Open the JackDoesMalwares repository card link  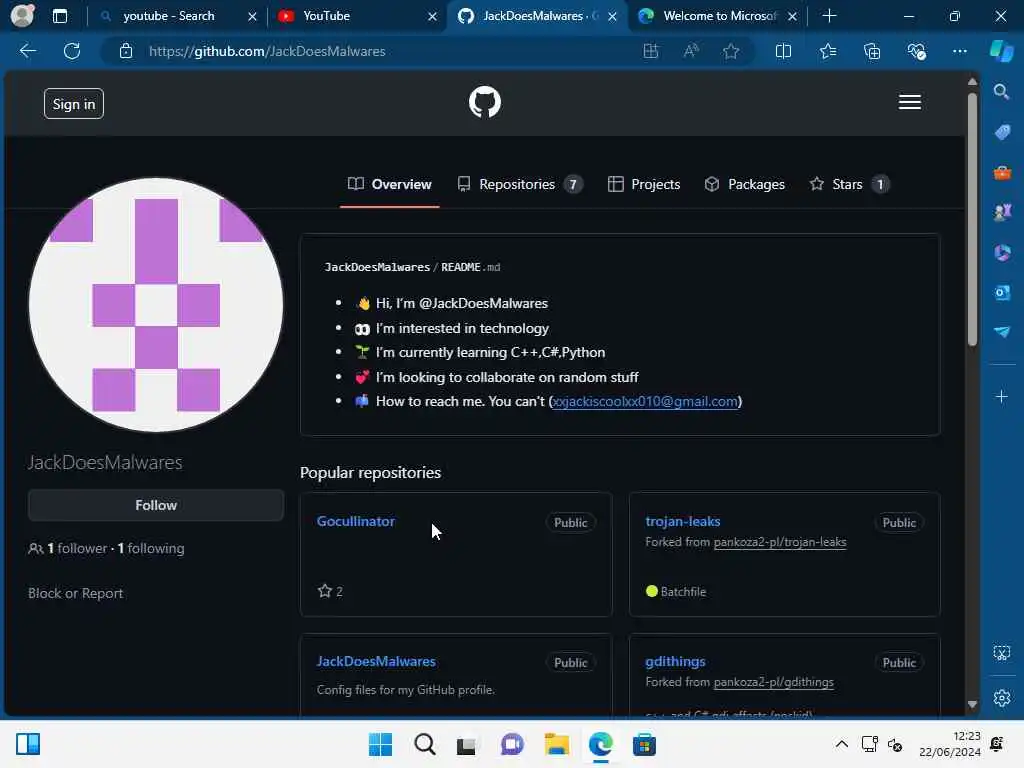(376, 661)
